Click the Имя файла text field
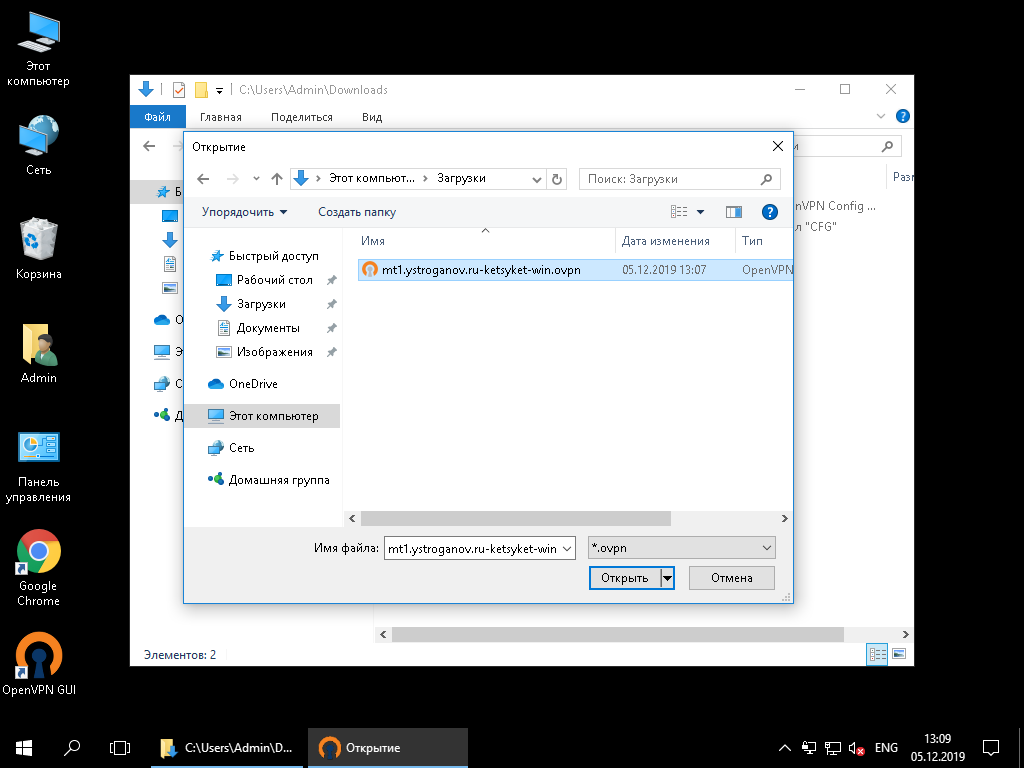The image size is (1024, 768). pos(472,549)
